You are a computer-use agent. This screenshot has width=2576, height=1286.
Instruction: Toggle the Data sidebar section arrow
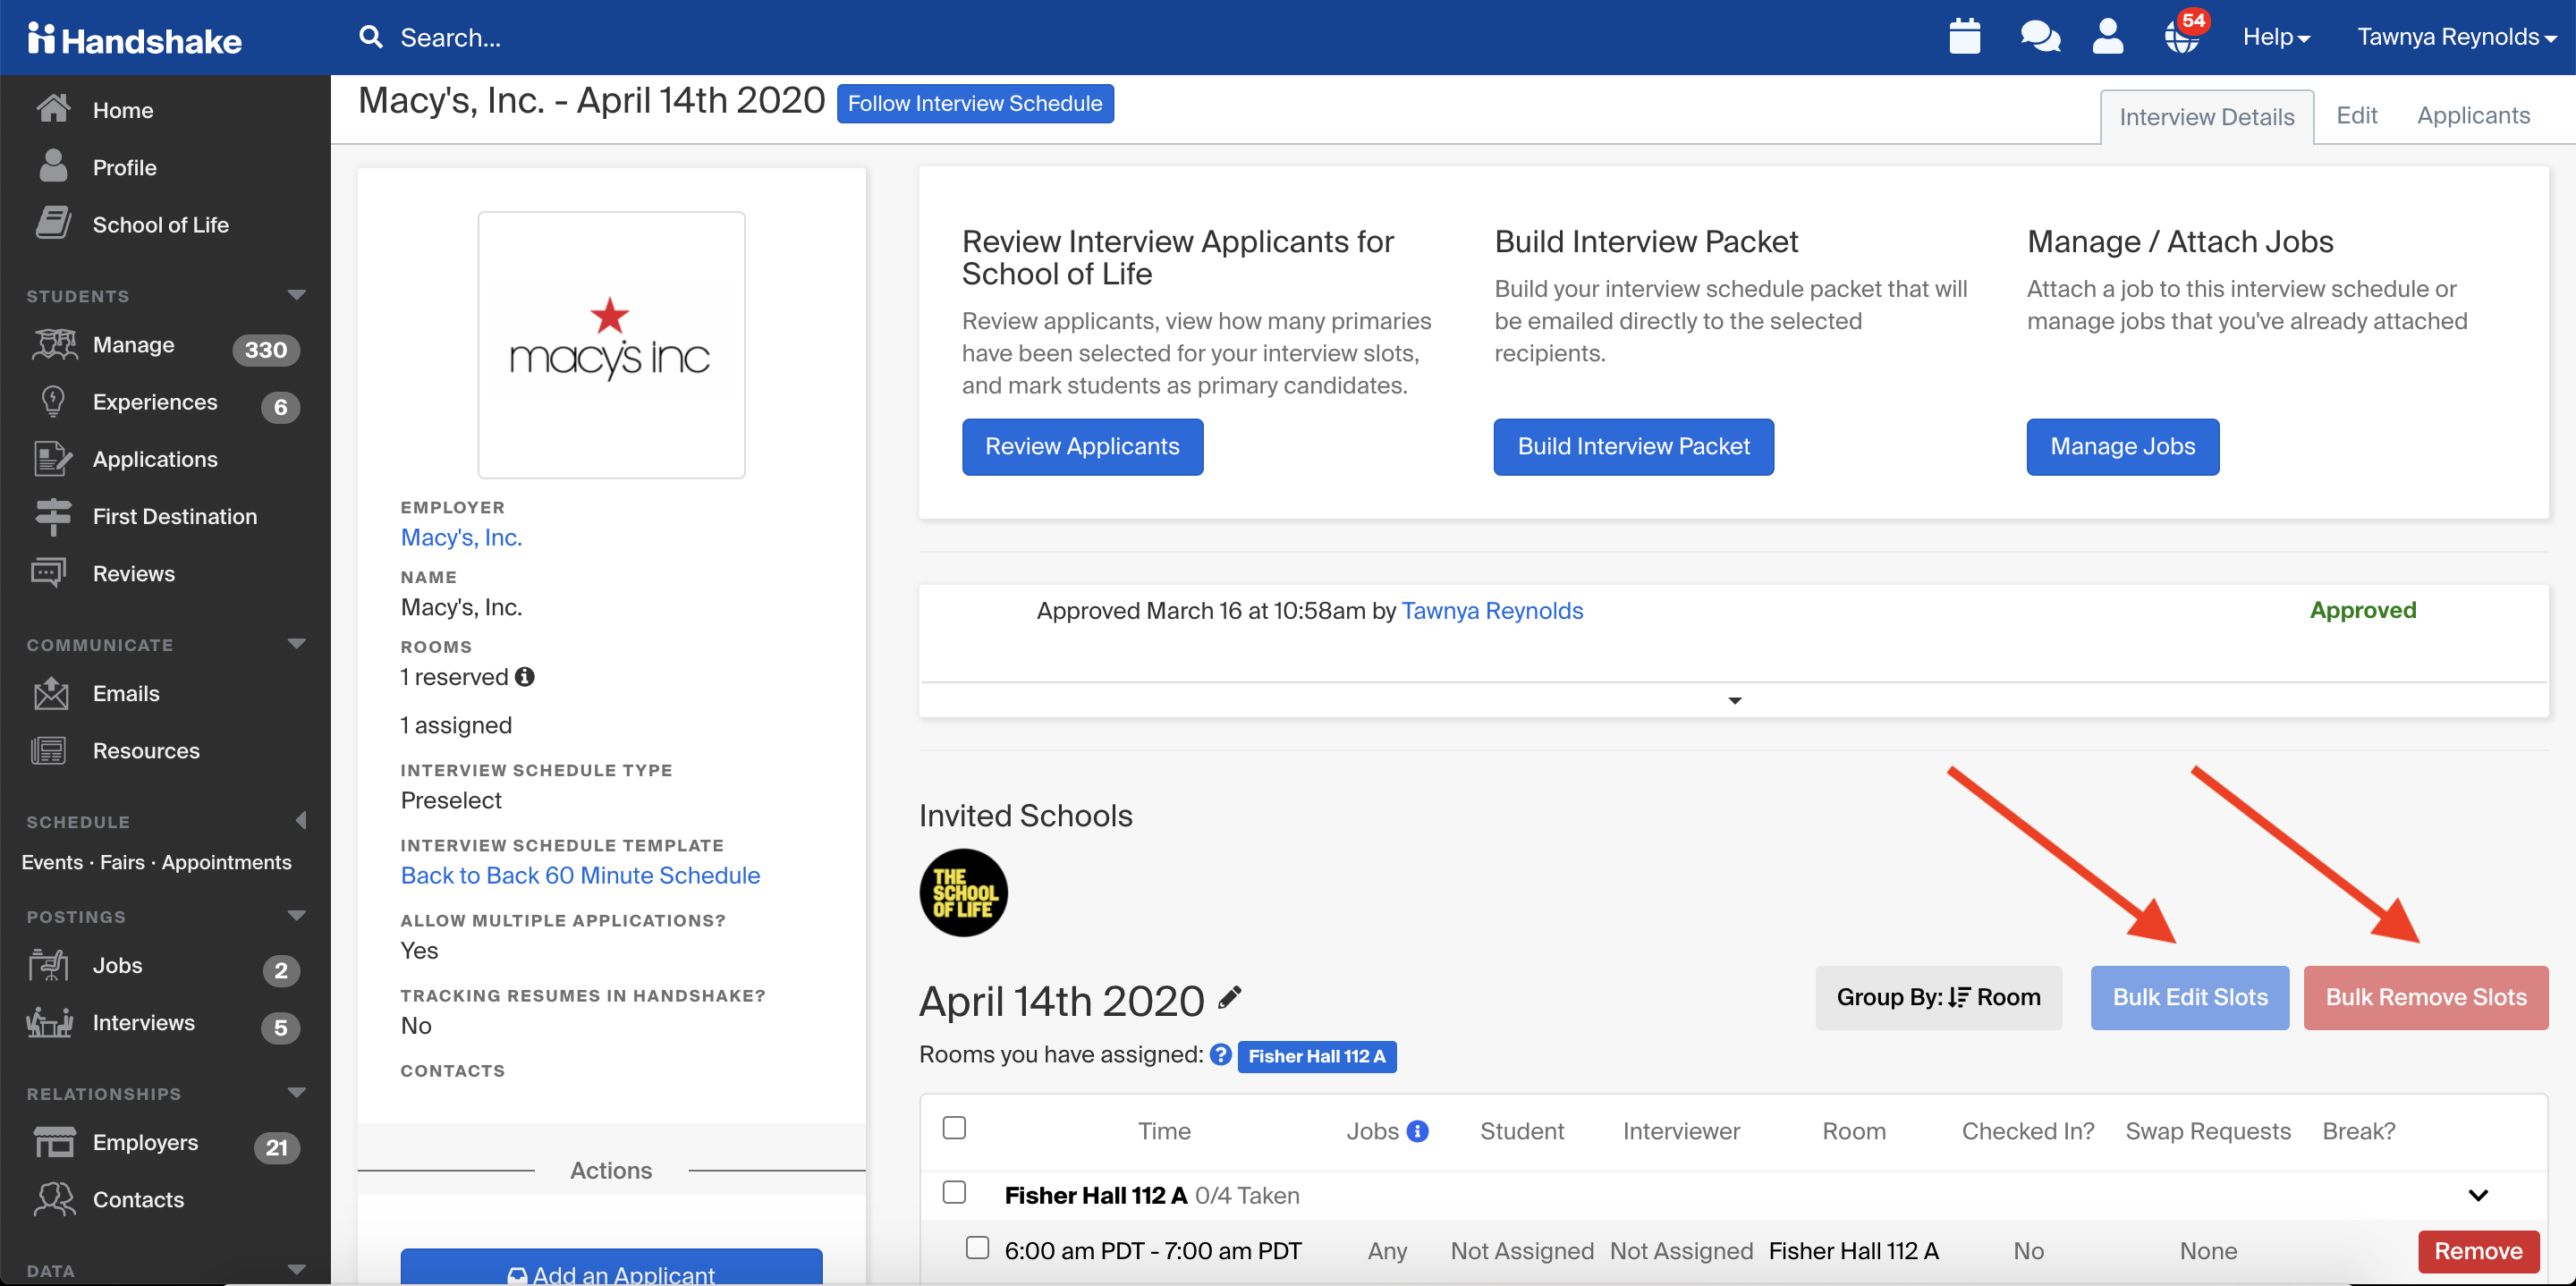coord(296,1270)
